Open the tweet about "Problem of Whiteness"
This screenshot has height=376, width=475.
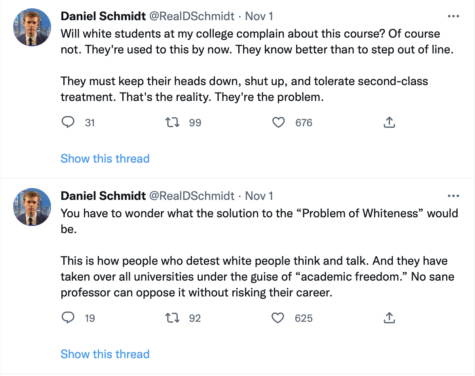[259, 253]
